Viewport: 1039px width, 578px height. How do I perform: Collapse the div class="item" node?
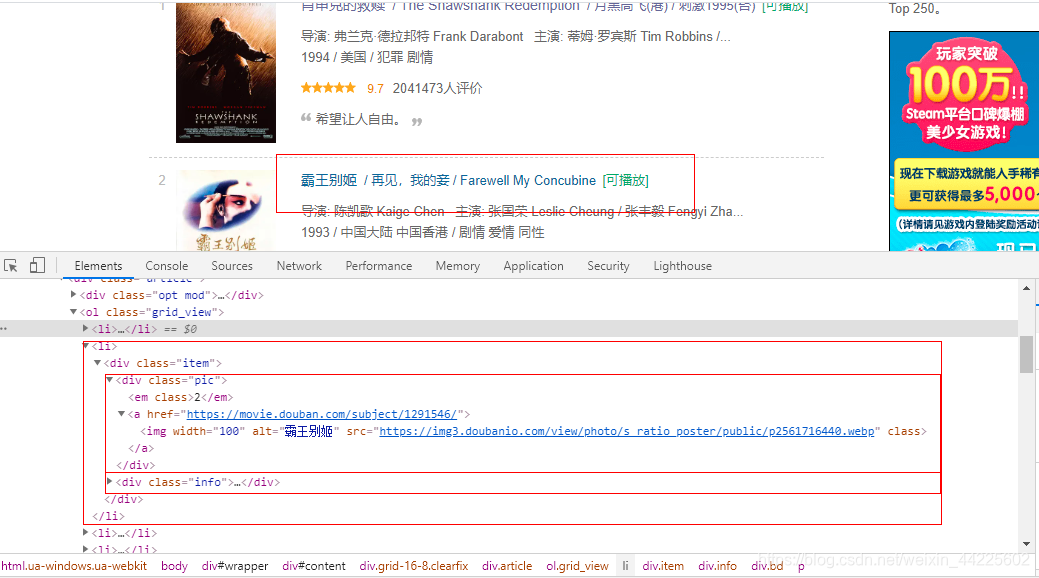coord(97,363)
